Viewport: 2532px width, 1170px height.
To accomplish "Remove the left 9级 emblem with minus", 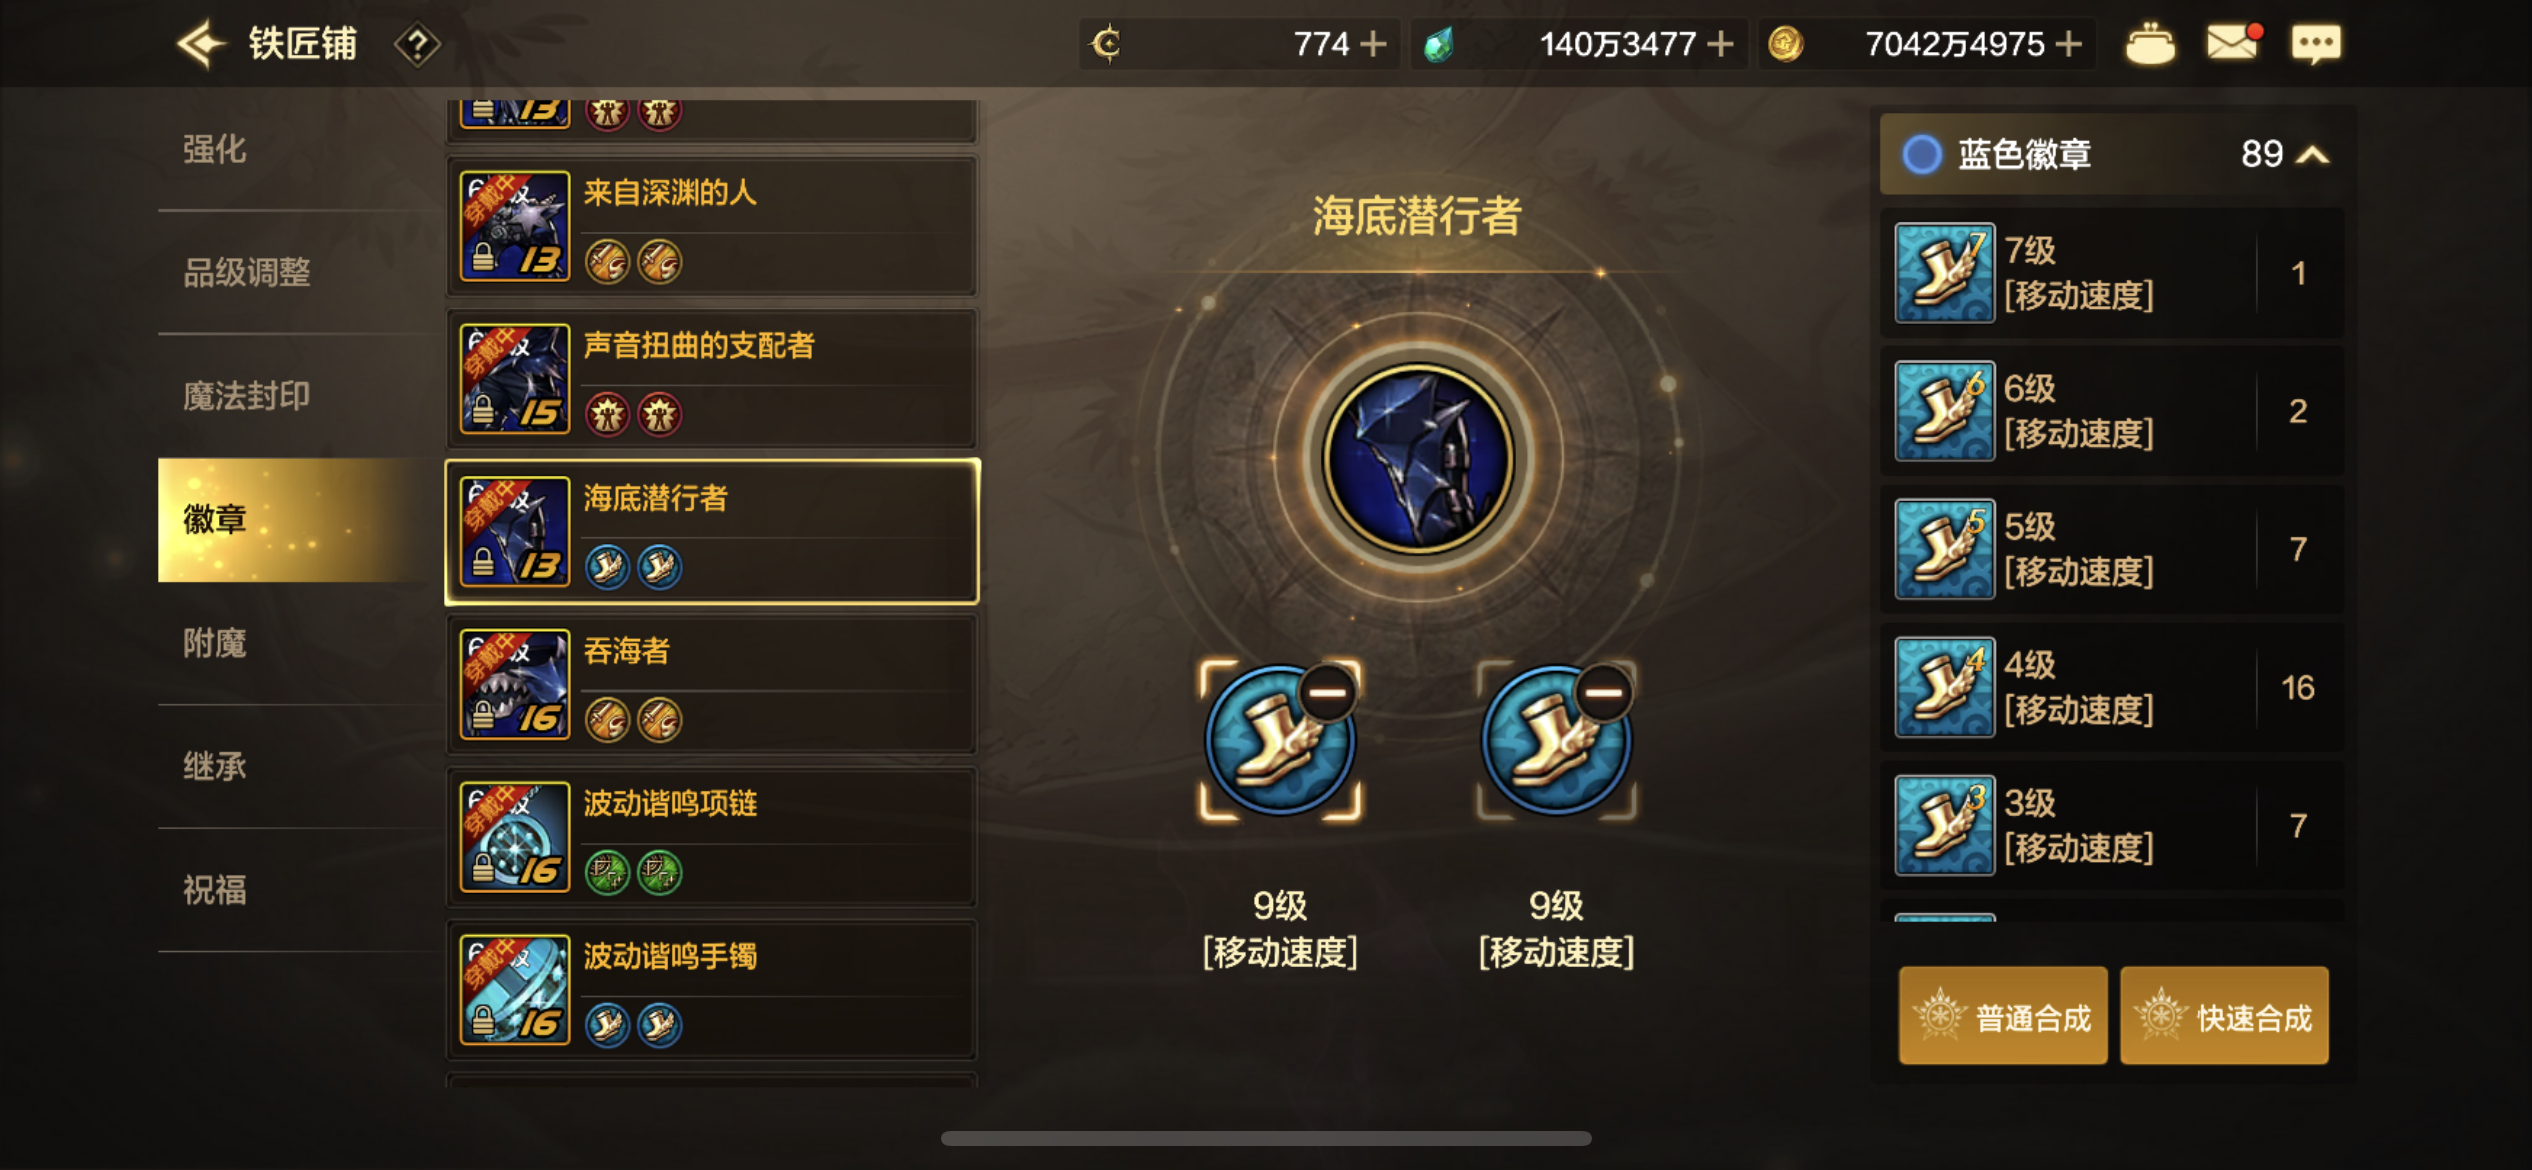I will (x=1328, y=693).
